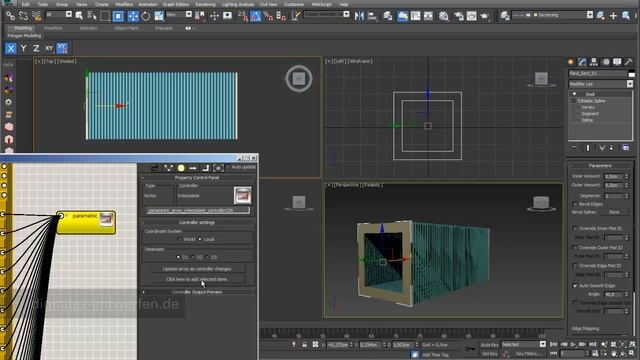Viewport: 640px width, 360px height.
Task: Click the Render Production teapot icon
Action: coord(484,16)
